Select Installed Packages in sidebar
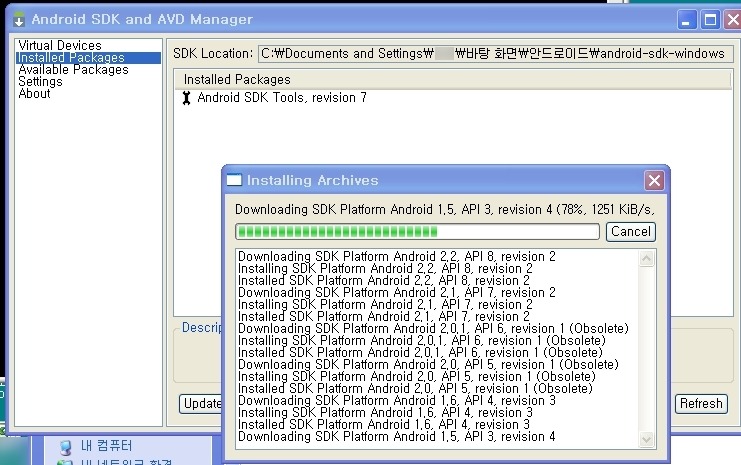The image size is (741, 465). click(88, 58)
